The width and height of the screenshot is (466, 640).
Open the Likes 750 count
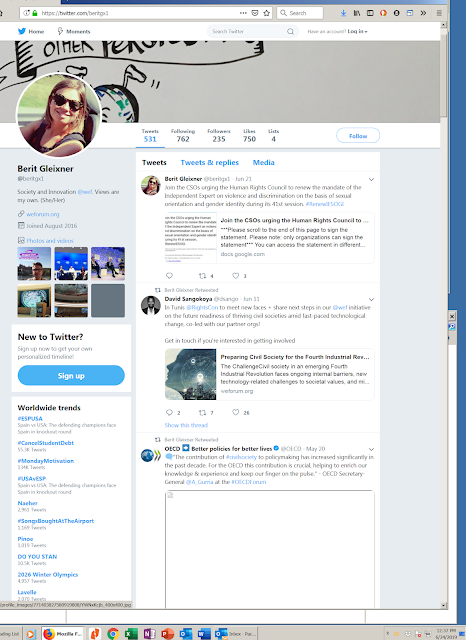point(249,136)
